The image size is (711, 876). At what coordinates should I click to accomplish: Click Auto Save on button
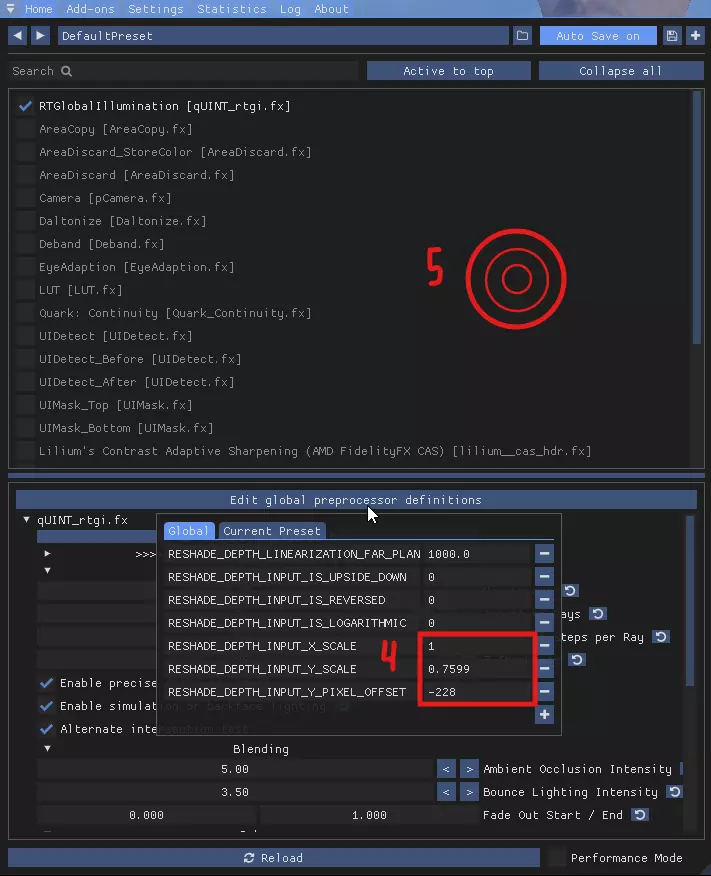point(598,36)
